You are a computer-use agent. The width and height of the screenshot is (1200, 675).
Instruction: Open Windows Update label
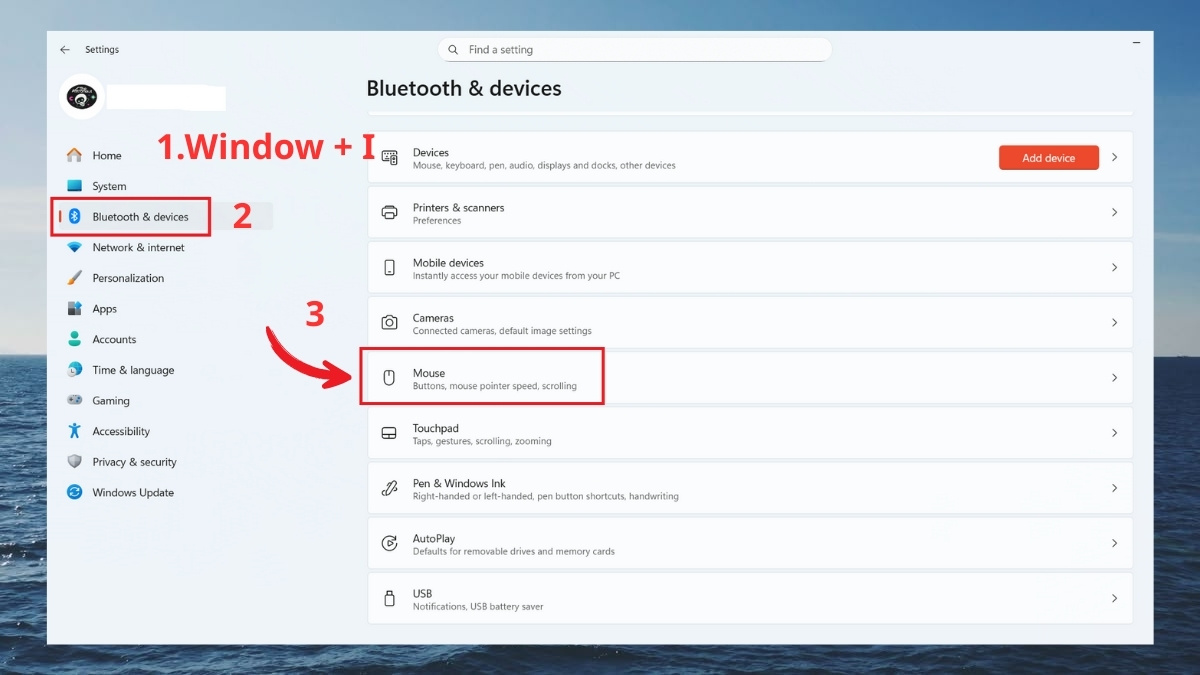pos(133,492)
